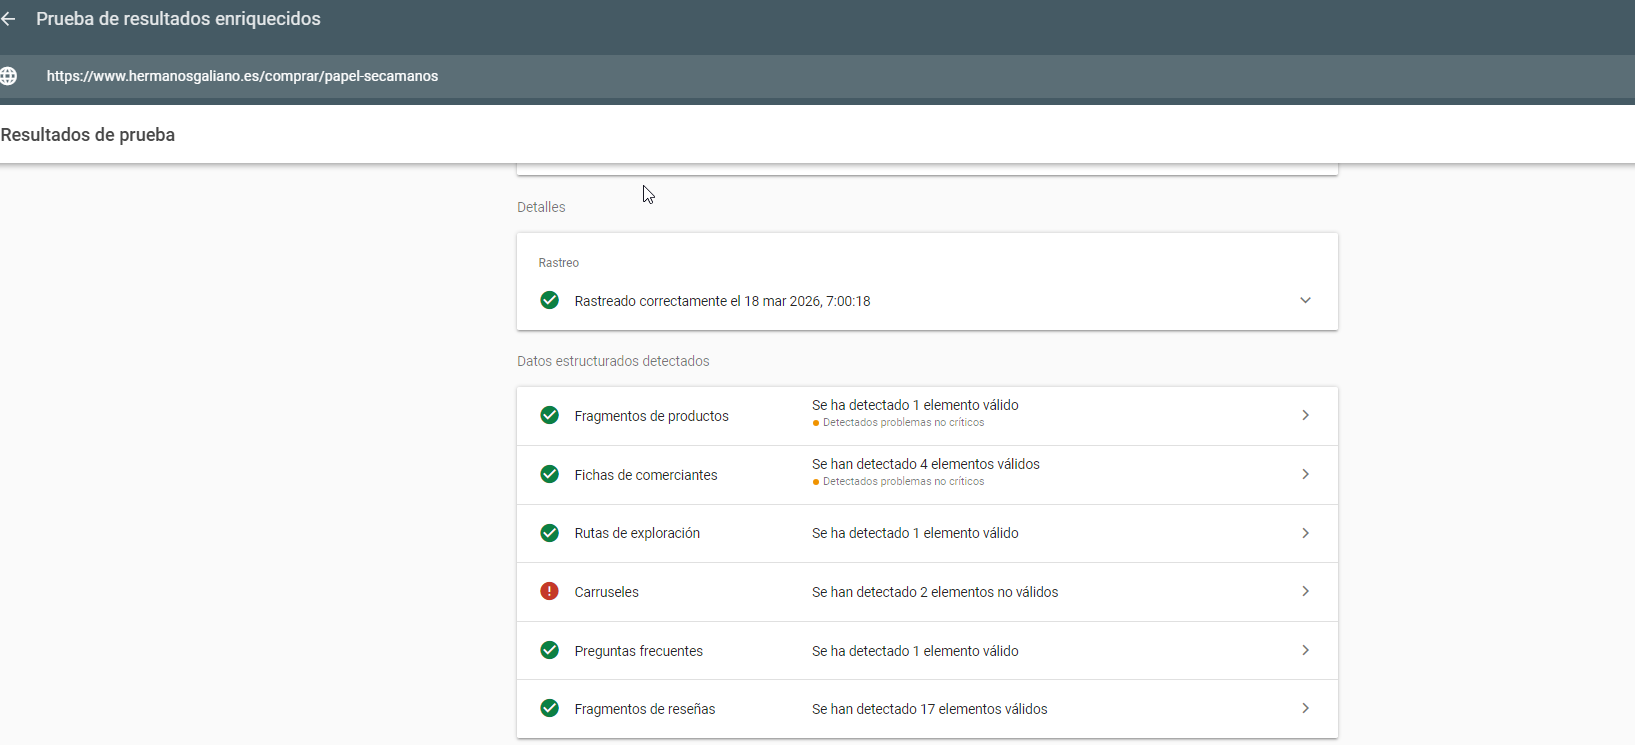Click green check icon for Rastreo

549,300
